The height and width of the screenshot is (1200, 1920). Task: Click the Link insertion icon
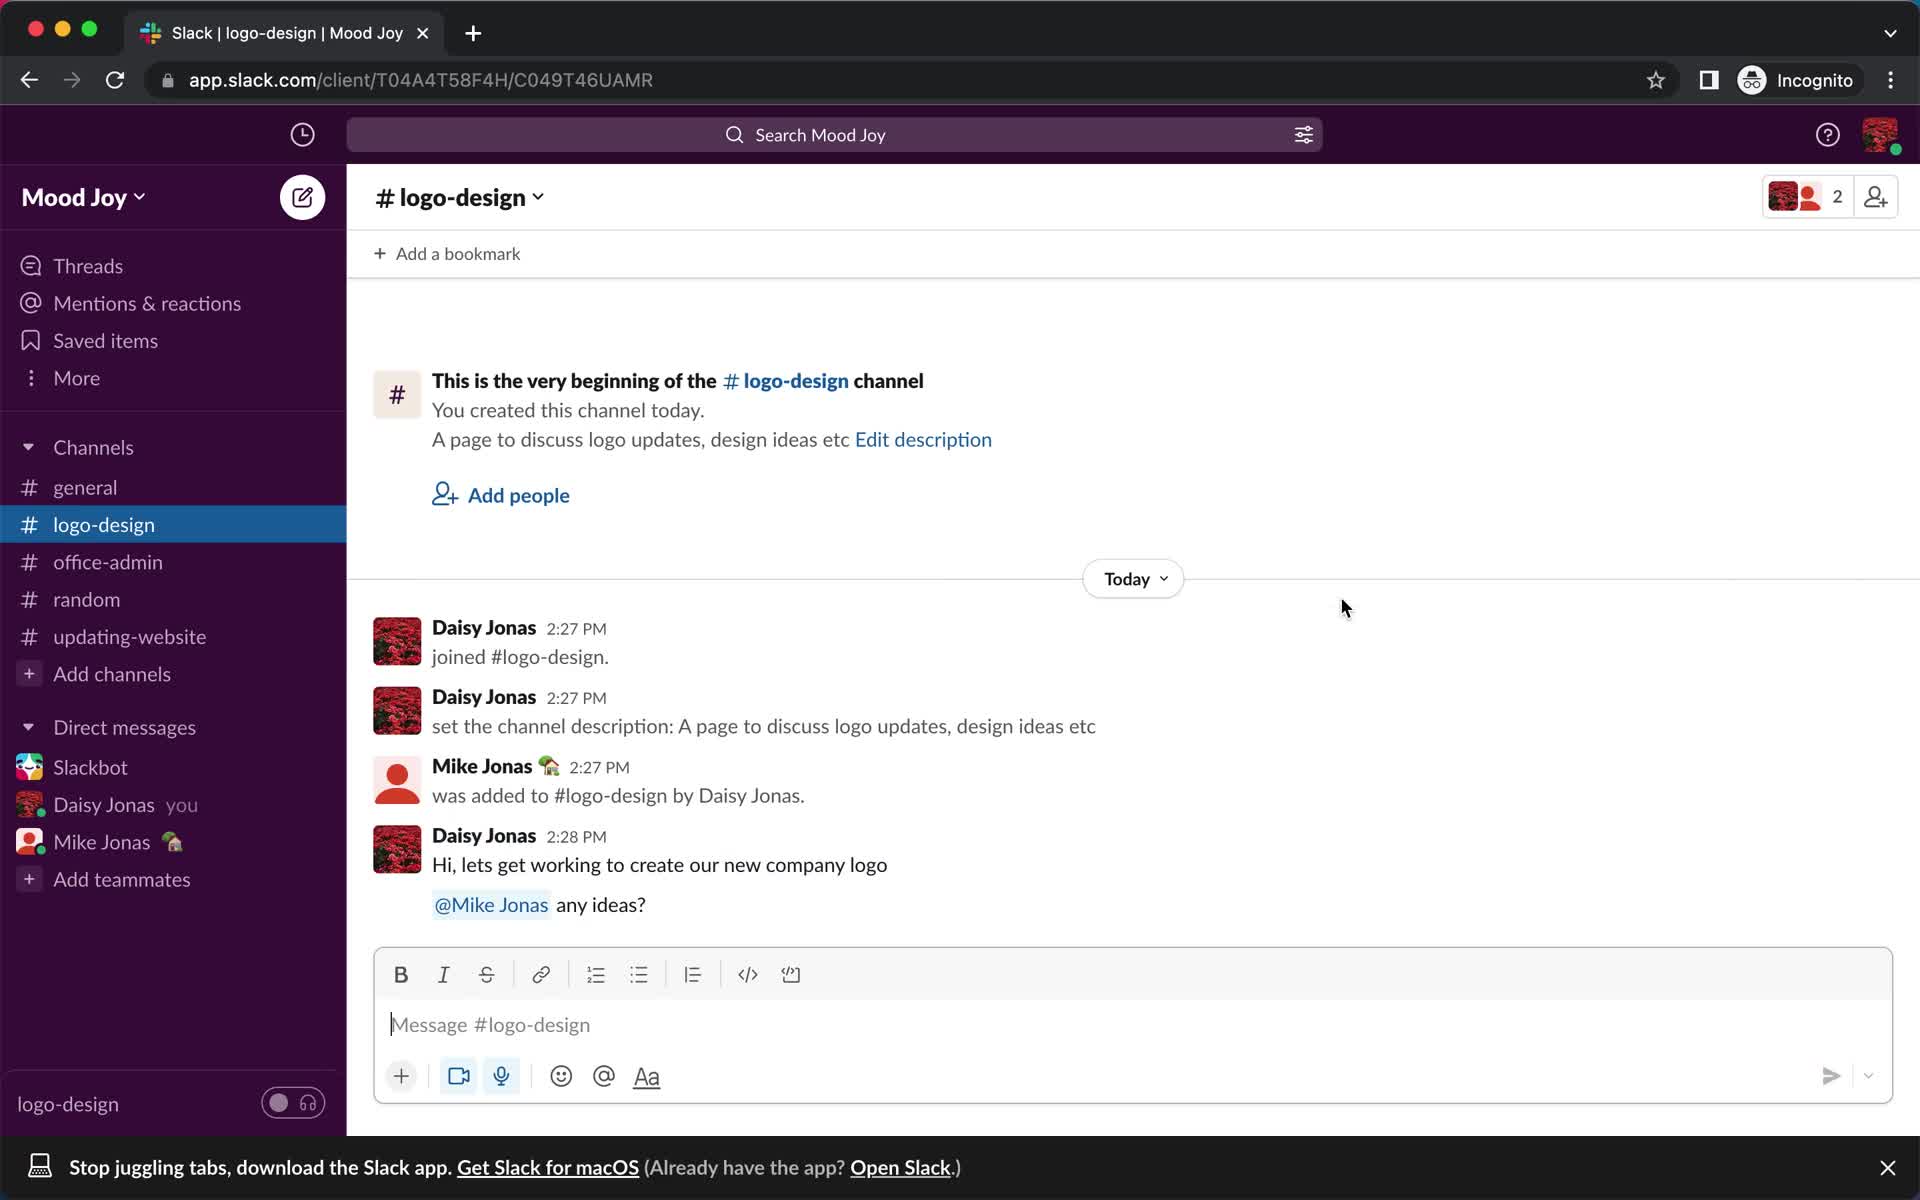click(x=540, y=975)
